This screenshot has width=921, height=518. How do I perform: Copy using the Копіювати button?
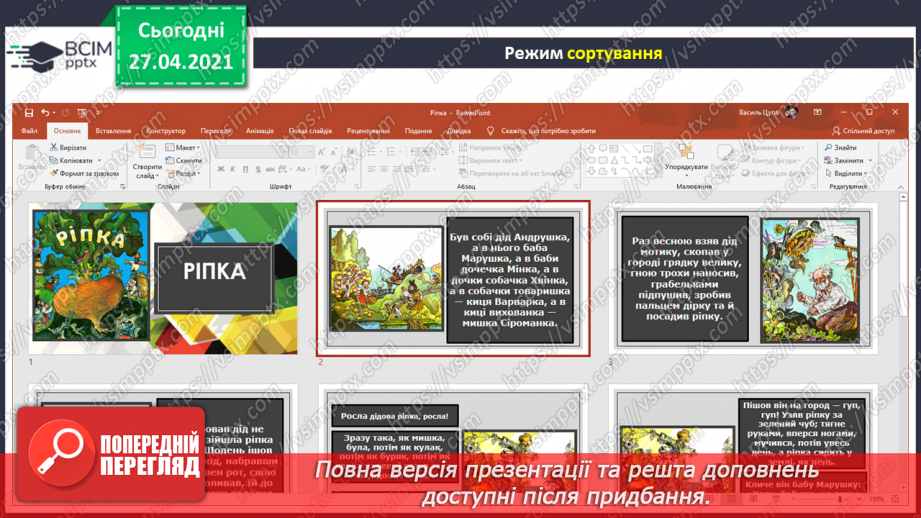pos(71,160)
